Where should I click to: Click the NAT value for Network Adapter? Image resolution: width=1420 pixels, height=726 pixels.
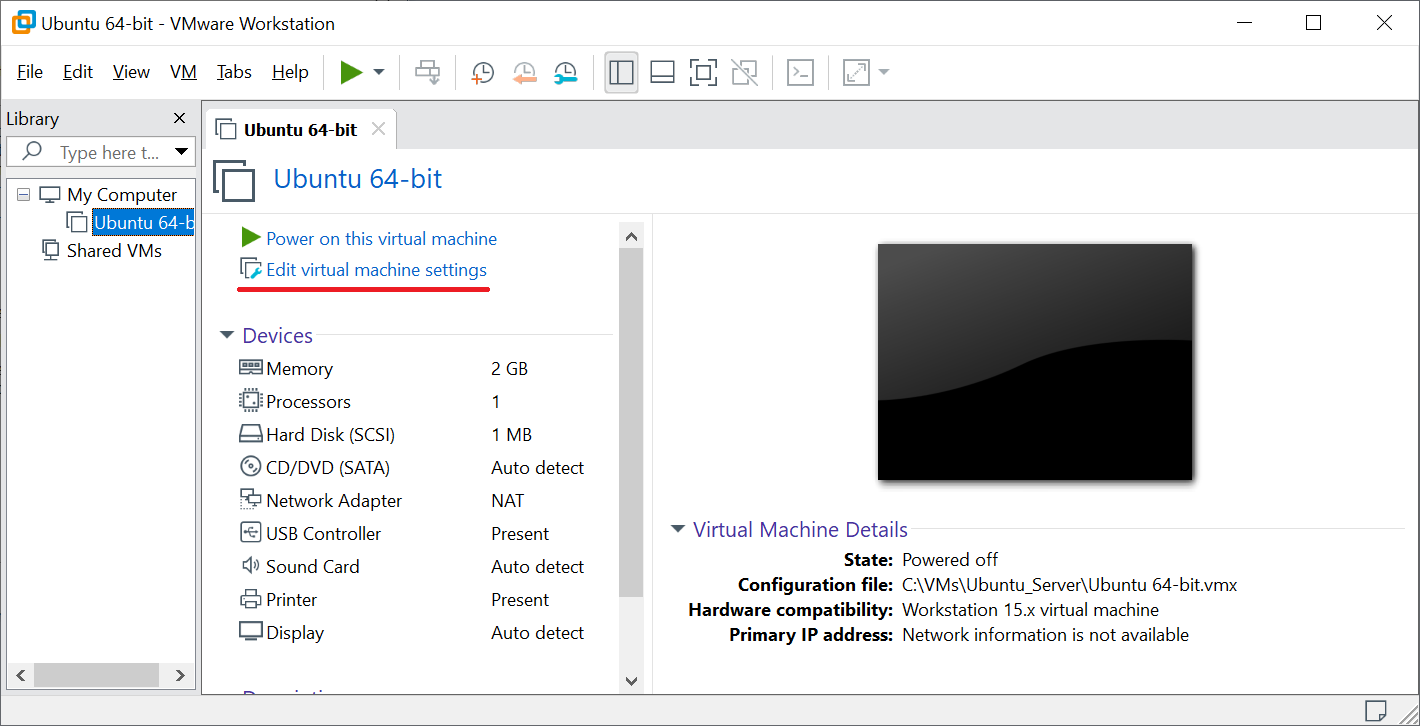(x=508, y=500)
